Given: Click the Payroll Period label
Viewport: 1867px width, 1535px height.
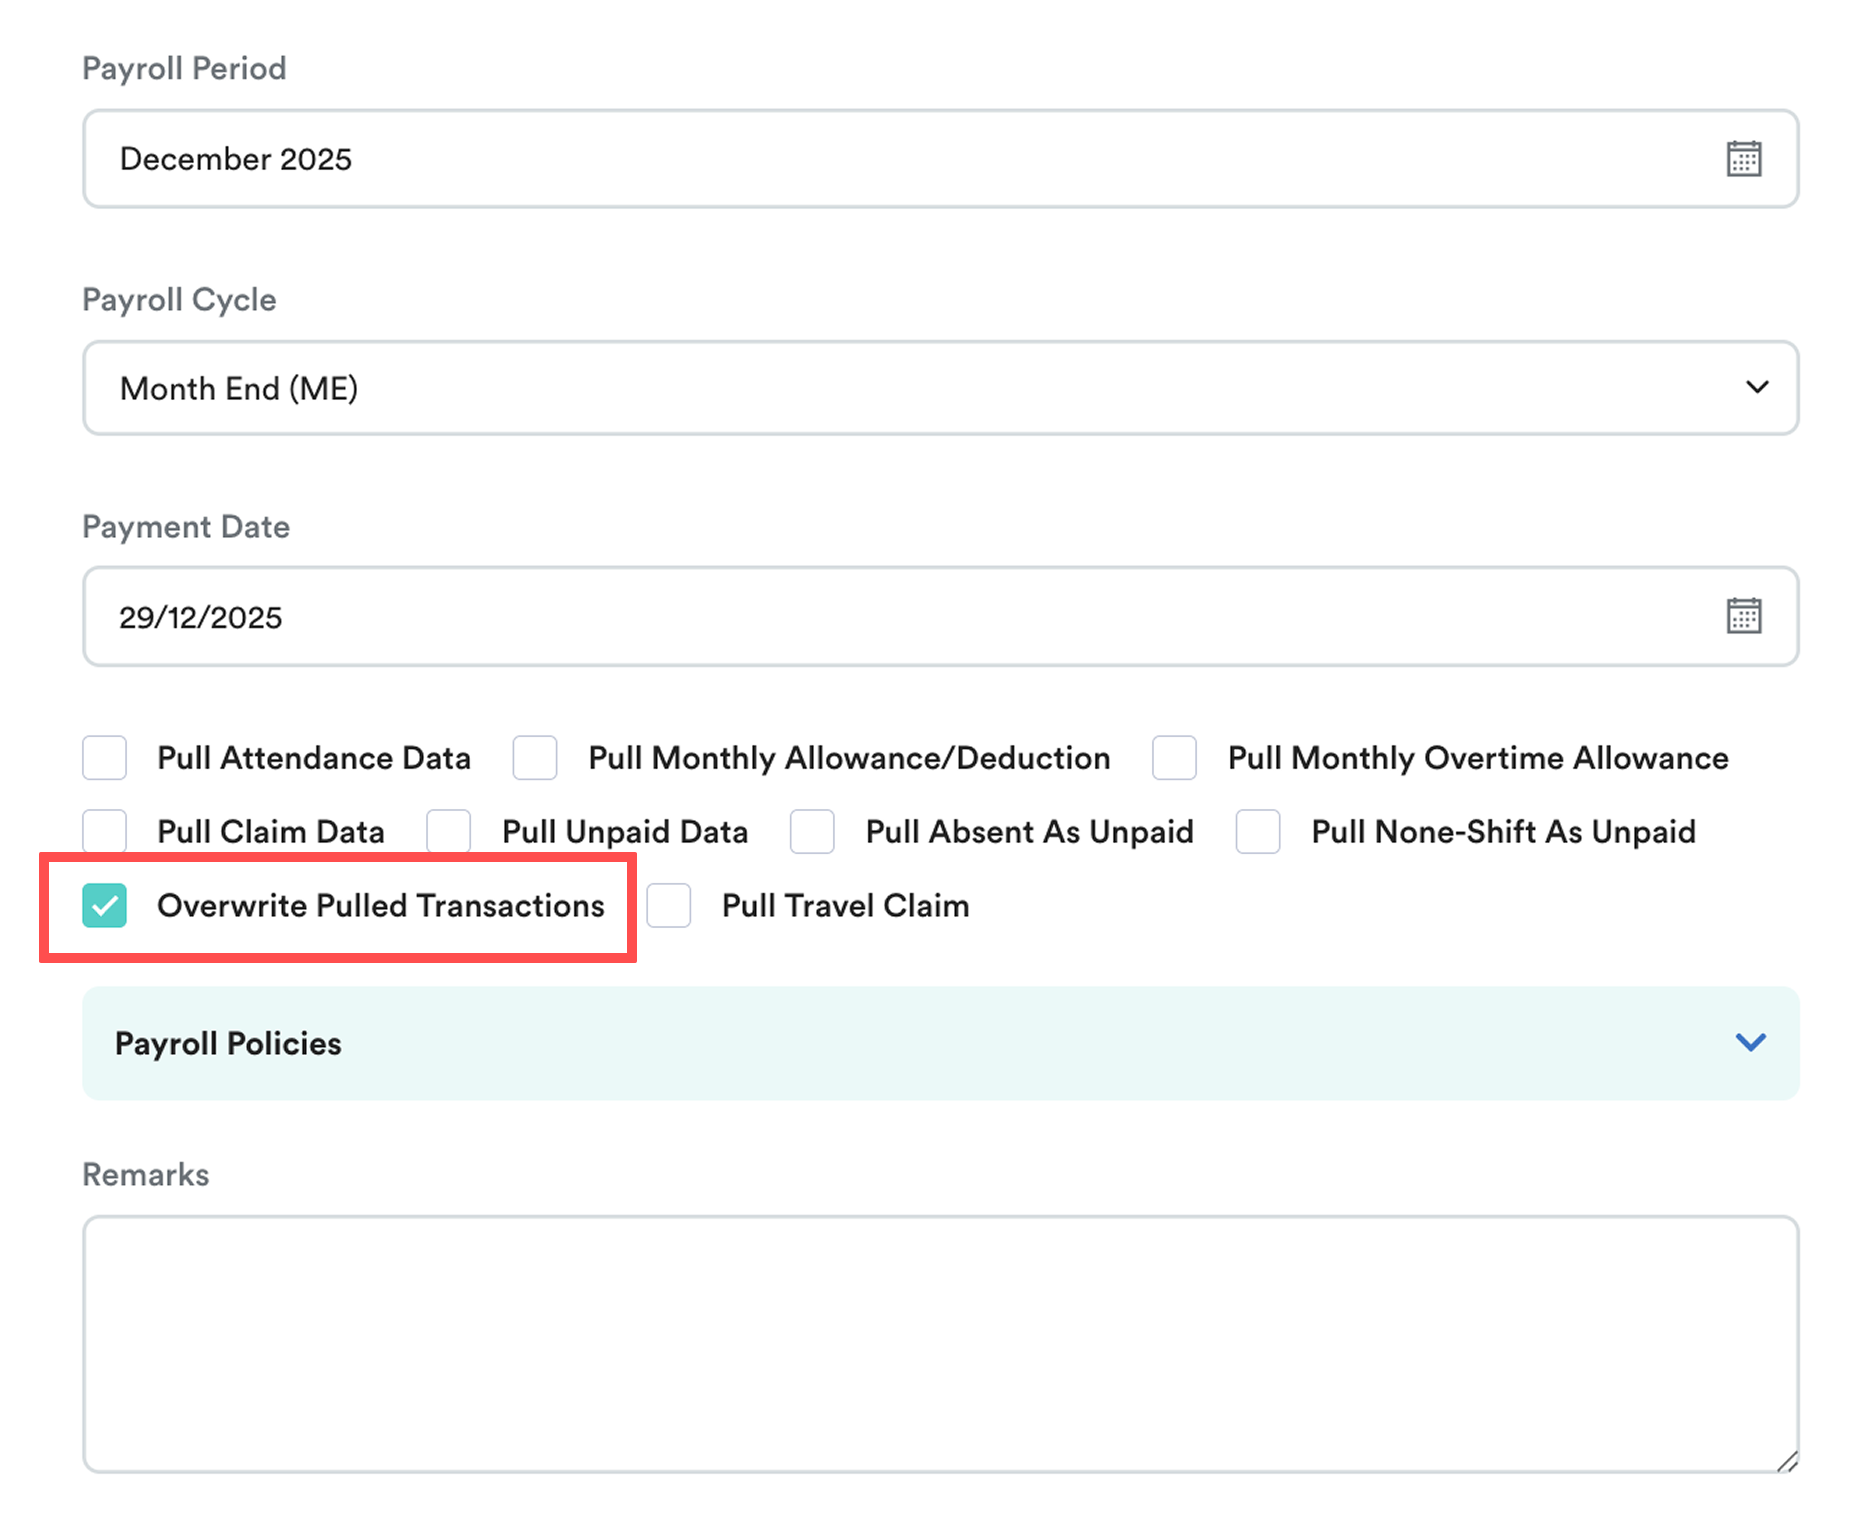Looking at the screenshot, I should click(184, 68).
